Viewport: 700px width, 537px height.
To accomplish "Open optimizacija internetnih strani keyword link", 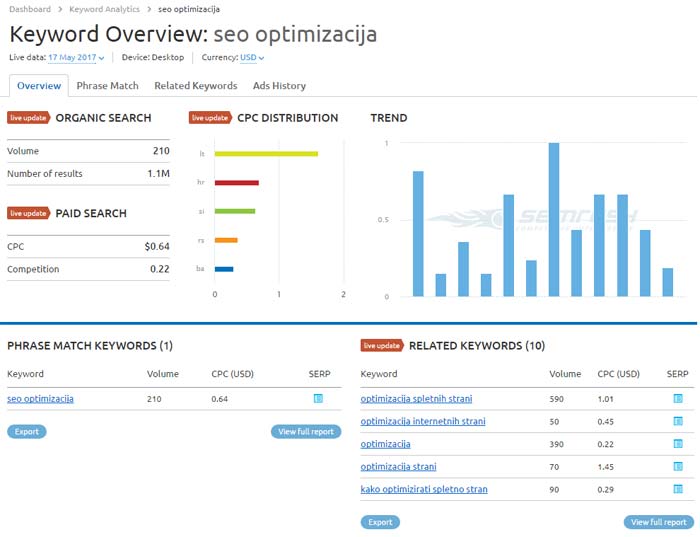I will point(423,421).
